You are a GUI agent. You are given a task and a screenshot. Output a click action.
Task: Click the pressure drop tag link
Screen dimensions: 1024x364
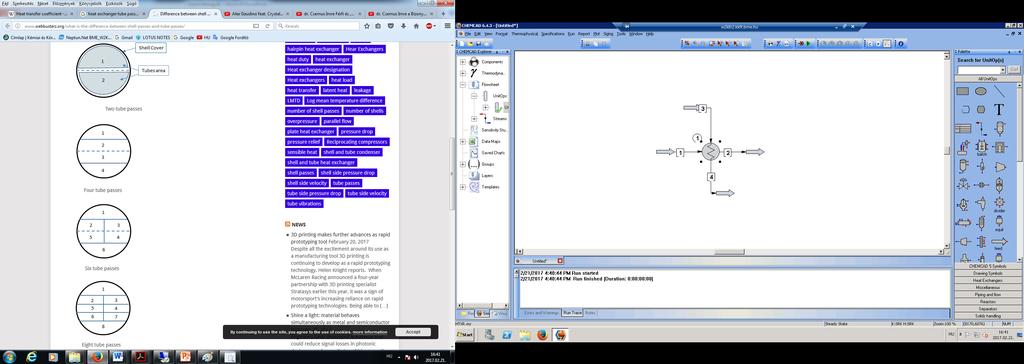(357, 131)
